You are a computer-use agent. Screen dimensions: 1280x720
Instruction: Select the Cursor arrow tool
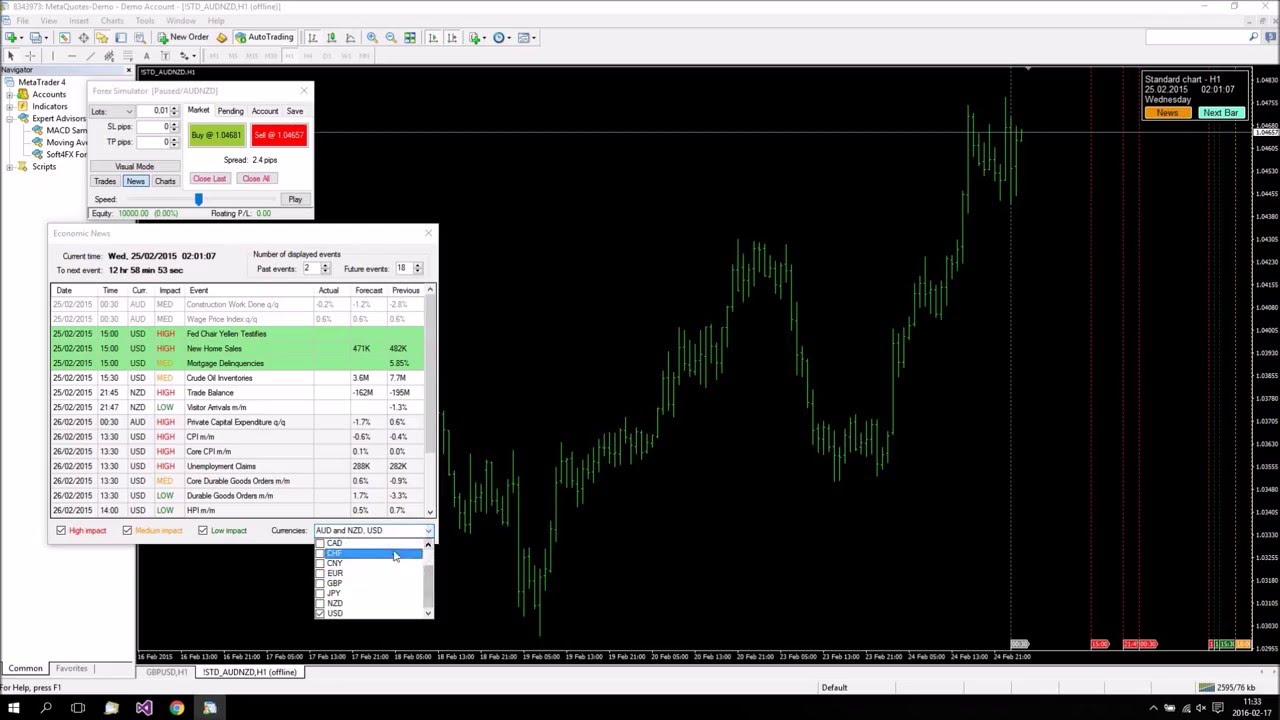(x=11, y=56)
